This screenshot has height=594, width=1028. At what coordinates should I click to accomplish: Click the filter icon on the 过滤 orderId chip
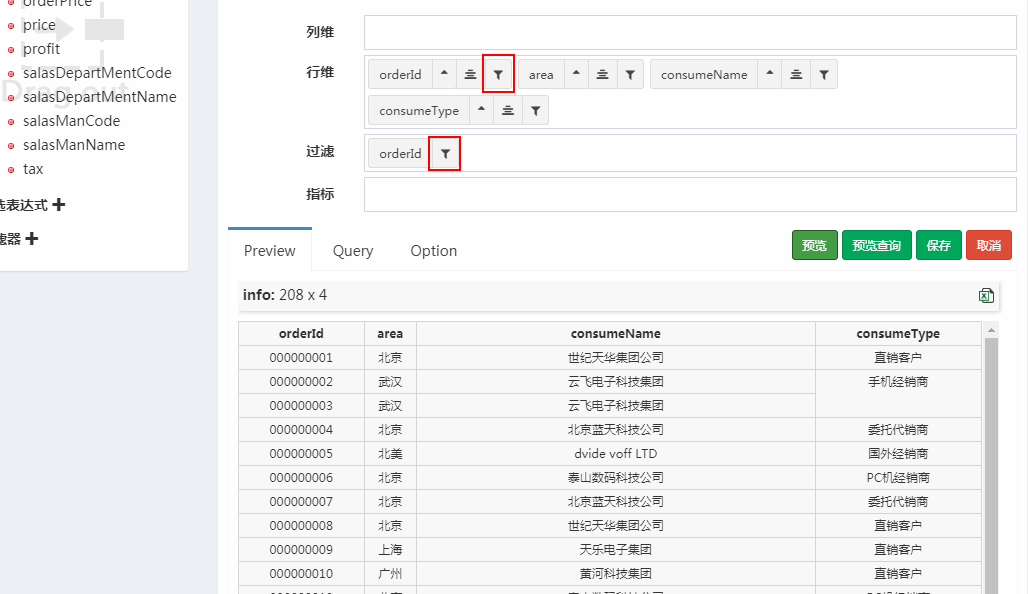point(445,153)
